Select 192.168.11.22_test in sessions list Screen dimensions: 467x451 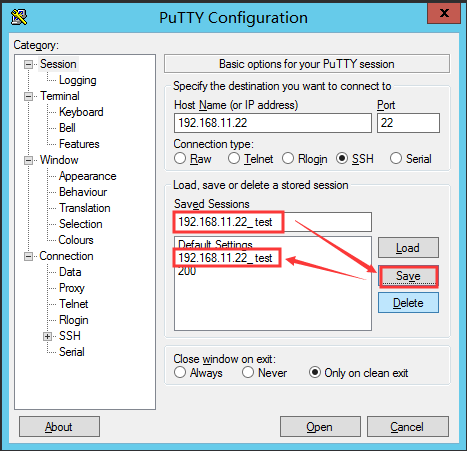(225, 258)
